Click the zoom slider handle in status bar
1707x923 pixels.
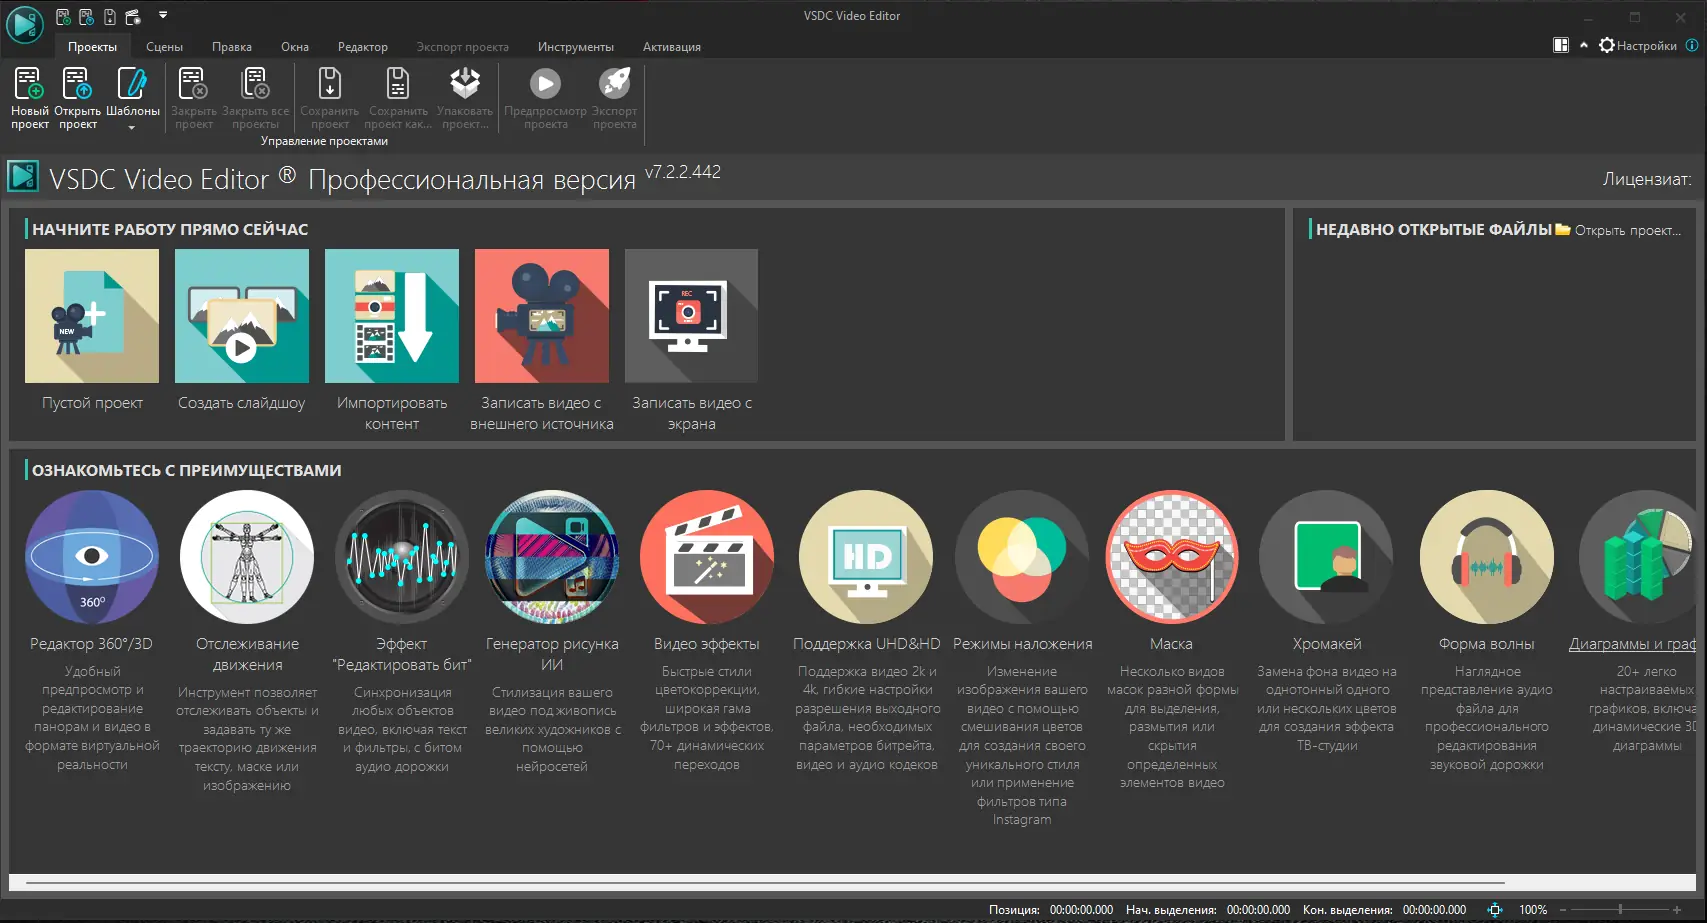point(1619,910)
